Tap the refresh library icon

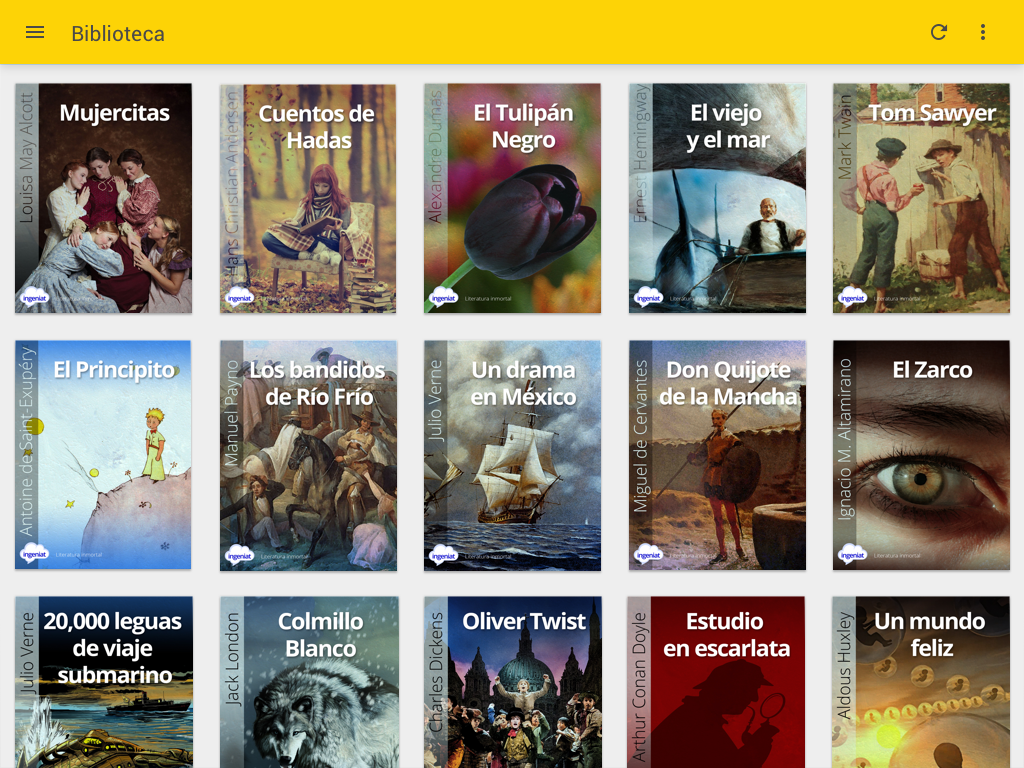[x=938, y=32]
